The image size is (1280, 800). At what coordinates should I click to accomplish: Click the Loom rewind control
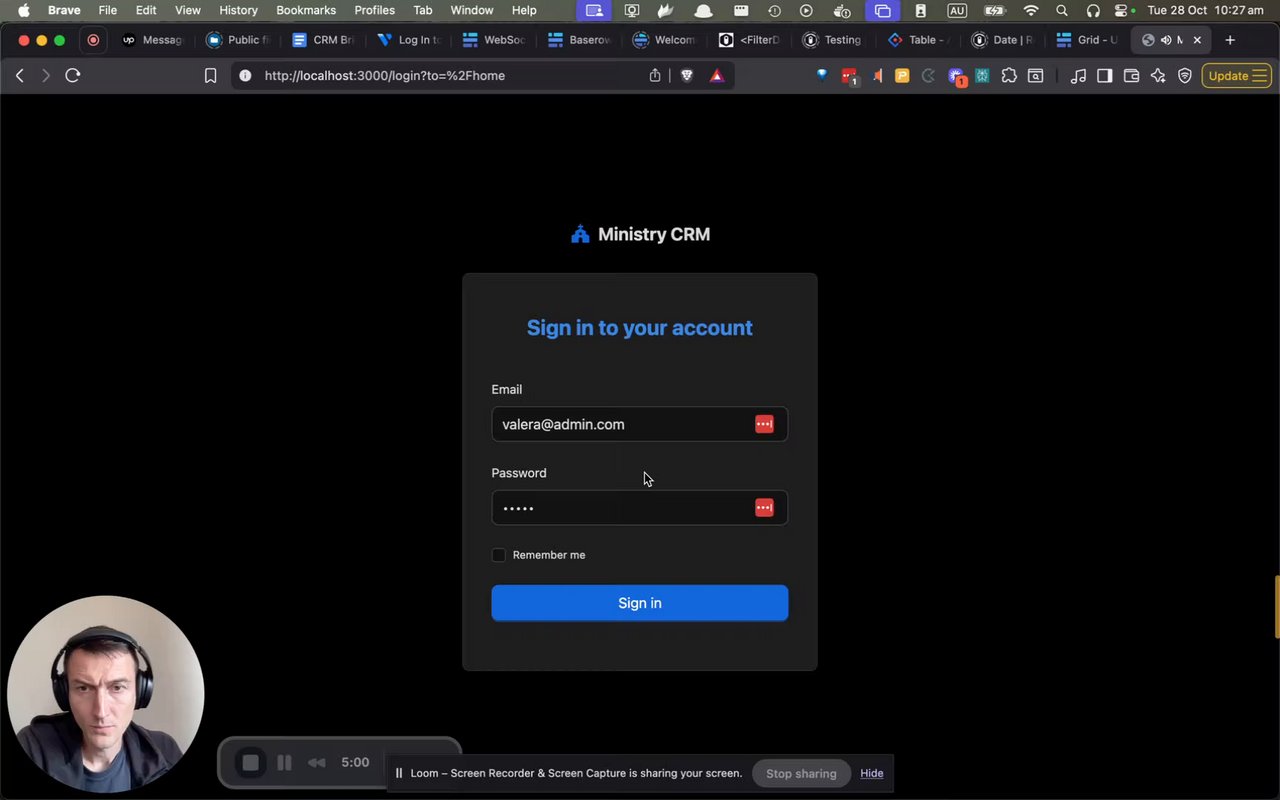pyautogui.click(x=316, y=763)
